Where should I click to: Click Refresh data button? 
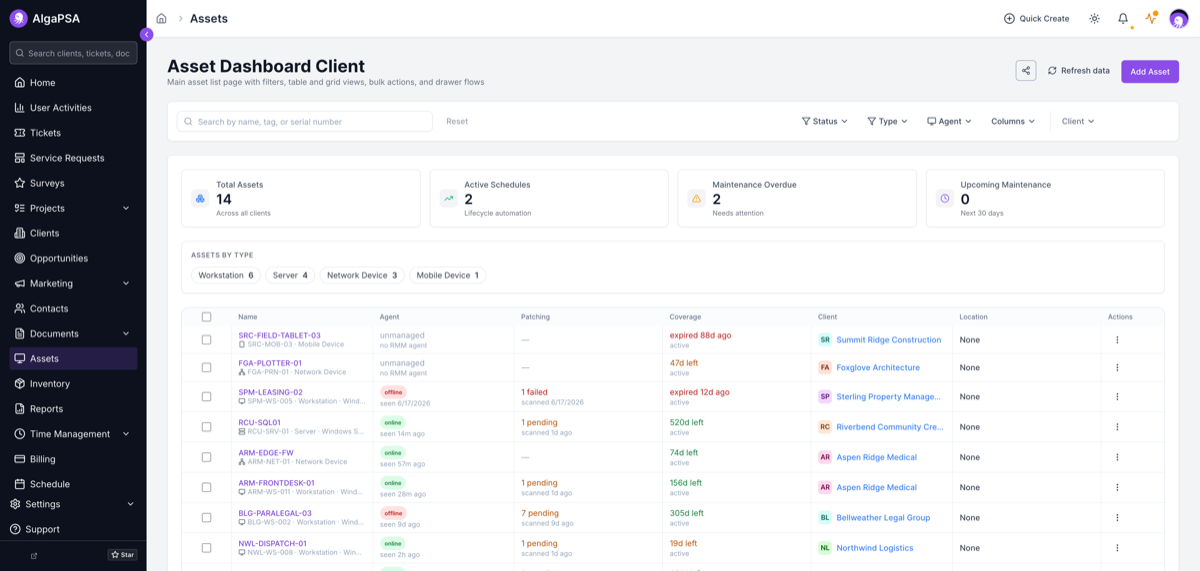[1078, 71]
